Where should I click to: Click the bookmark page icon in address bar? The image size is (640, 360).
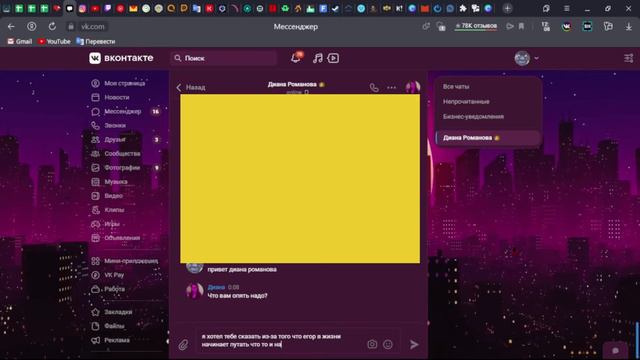pos(521,26)
